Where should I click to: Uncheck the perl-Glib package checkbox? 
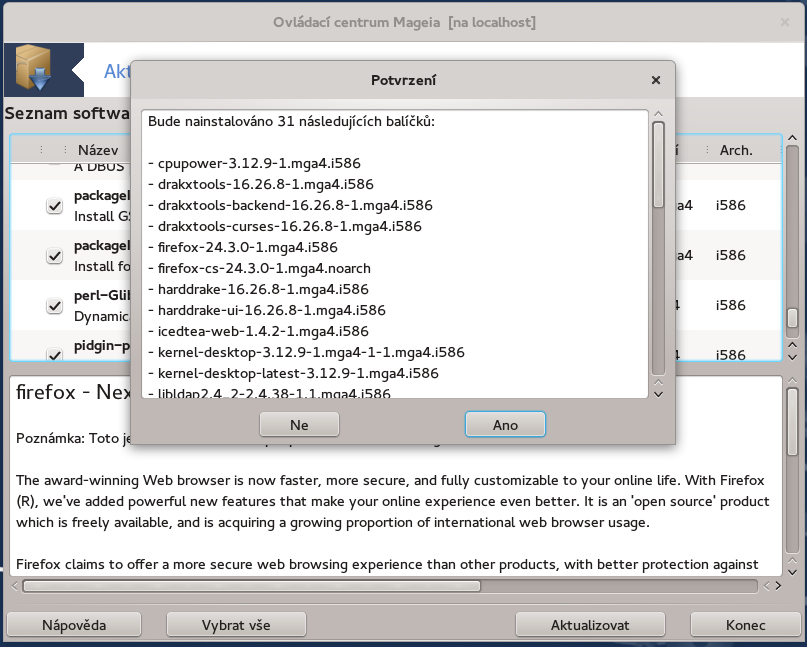(55, 306)
